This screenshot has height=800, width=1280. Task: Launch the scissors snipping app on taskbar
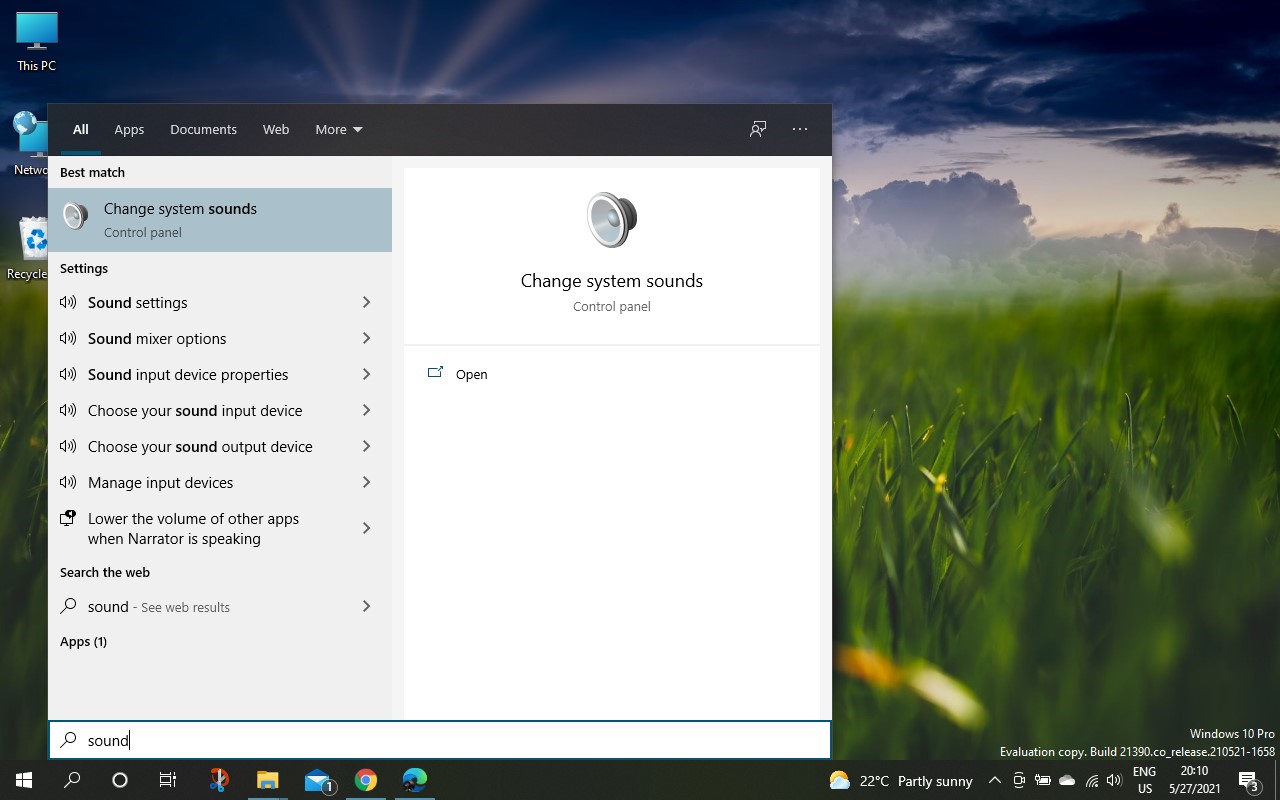pyautogui.click(x=219, y=780)
